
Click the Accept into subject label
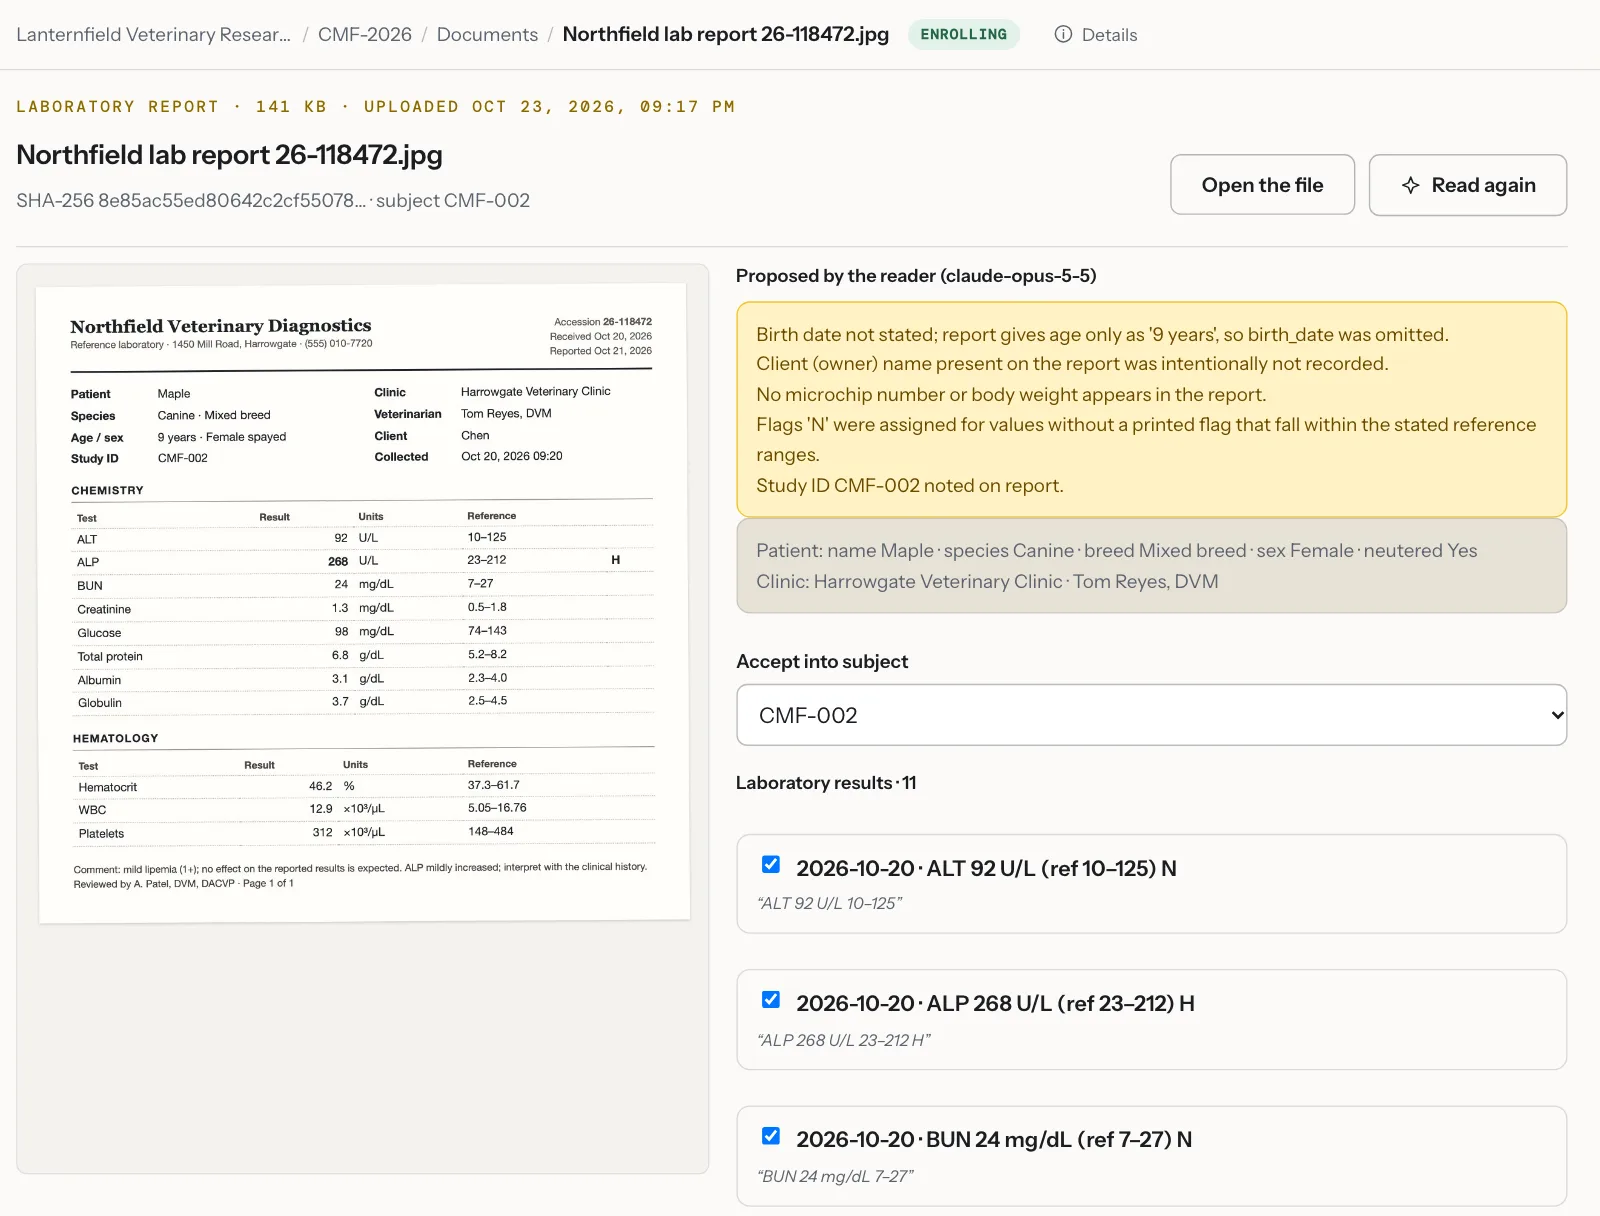pos(822,661)
